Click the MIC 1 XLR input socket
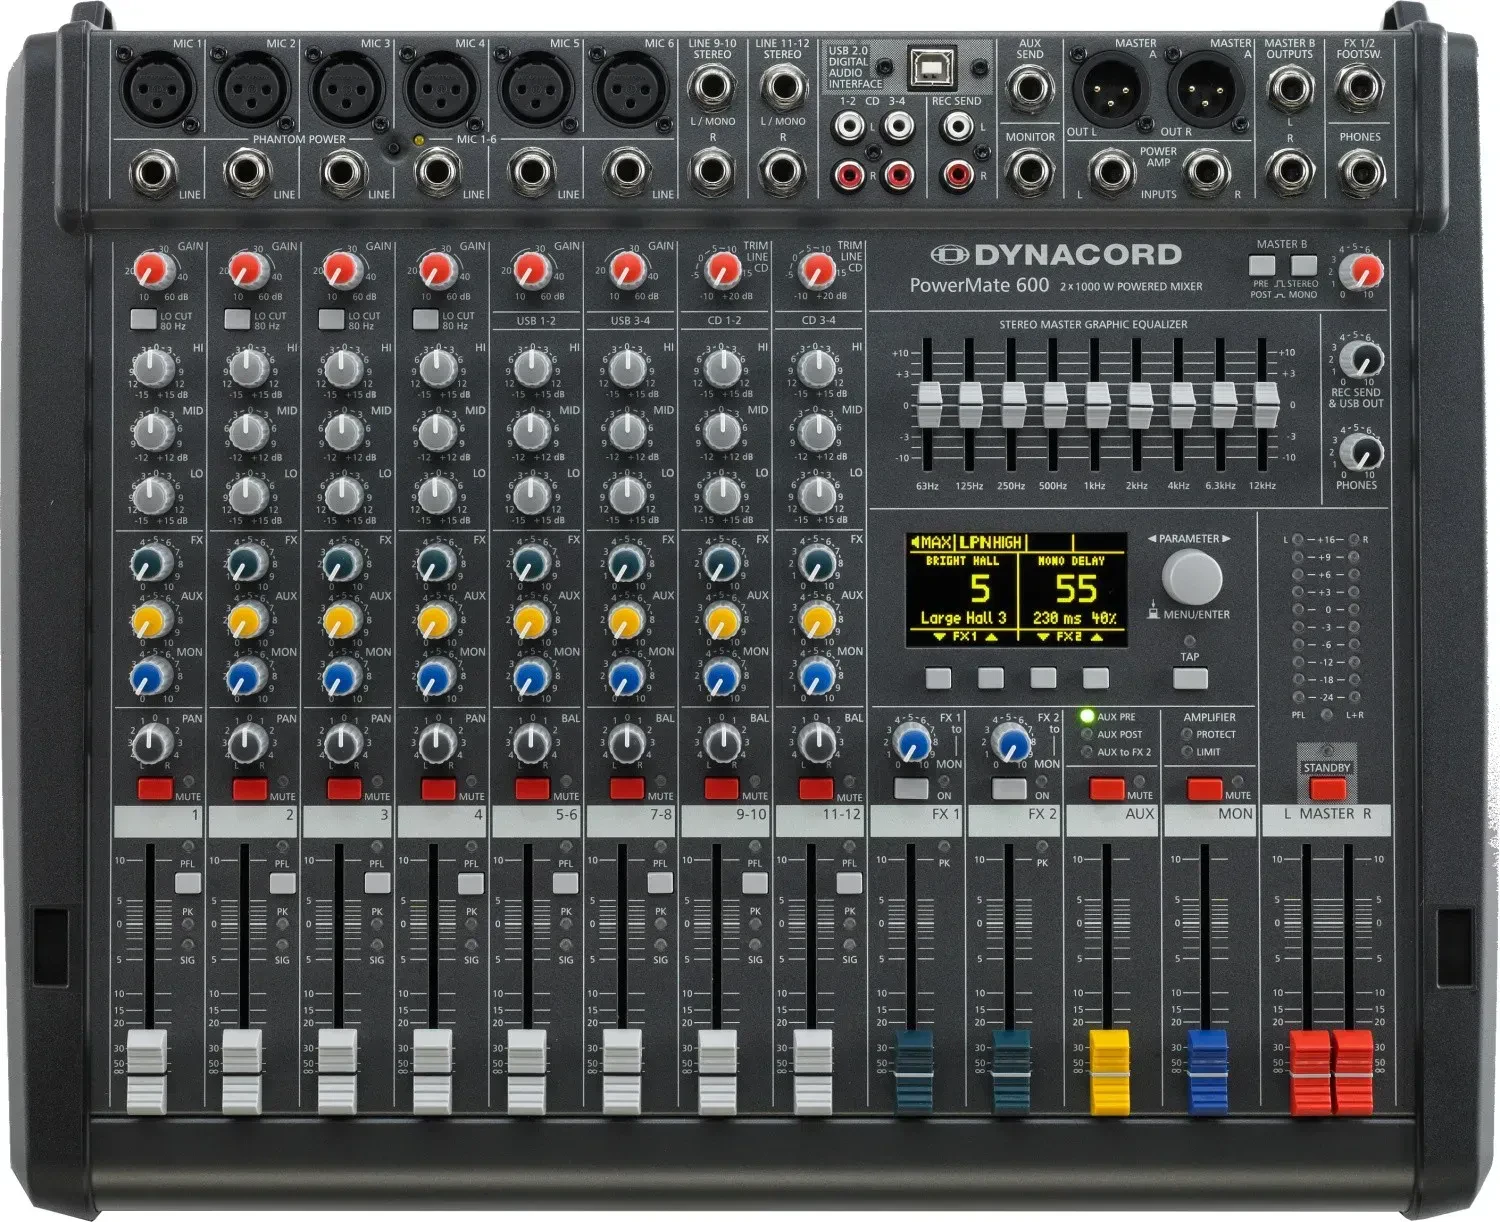 [157, 88]
